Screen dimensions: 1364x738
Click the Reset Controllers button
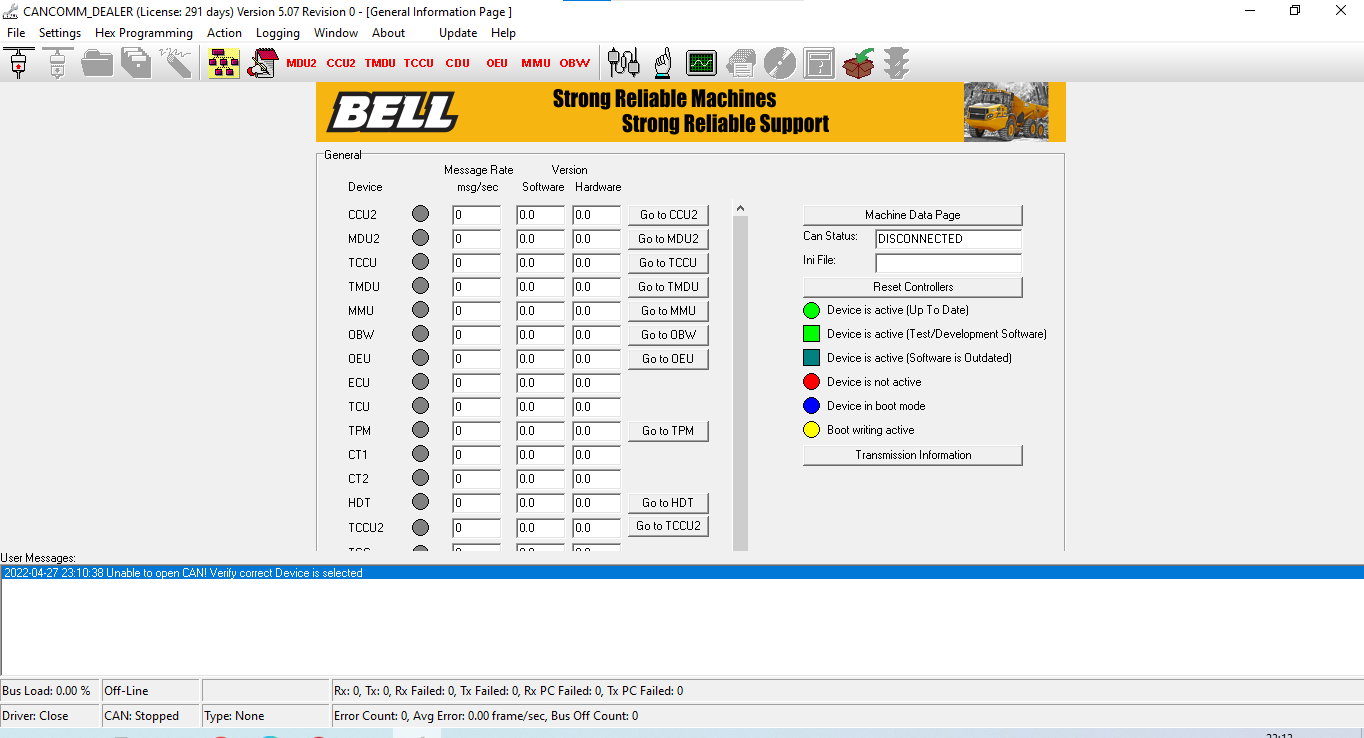pos(912,287)
